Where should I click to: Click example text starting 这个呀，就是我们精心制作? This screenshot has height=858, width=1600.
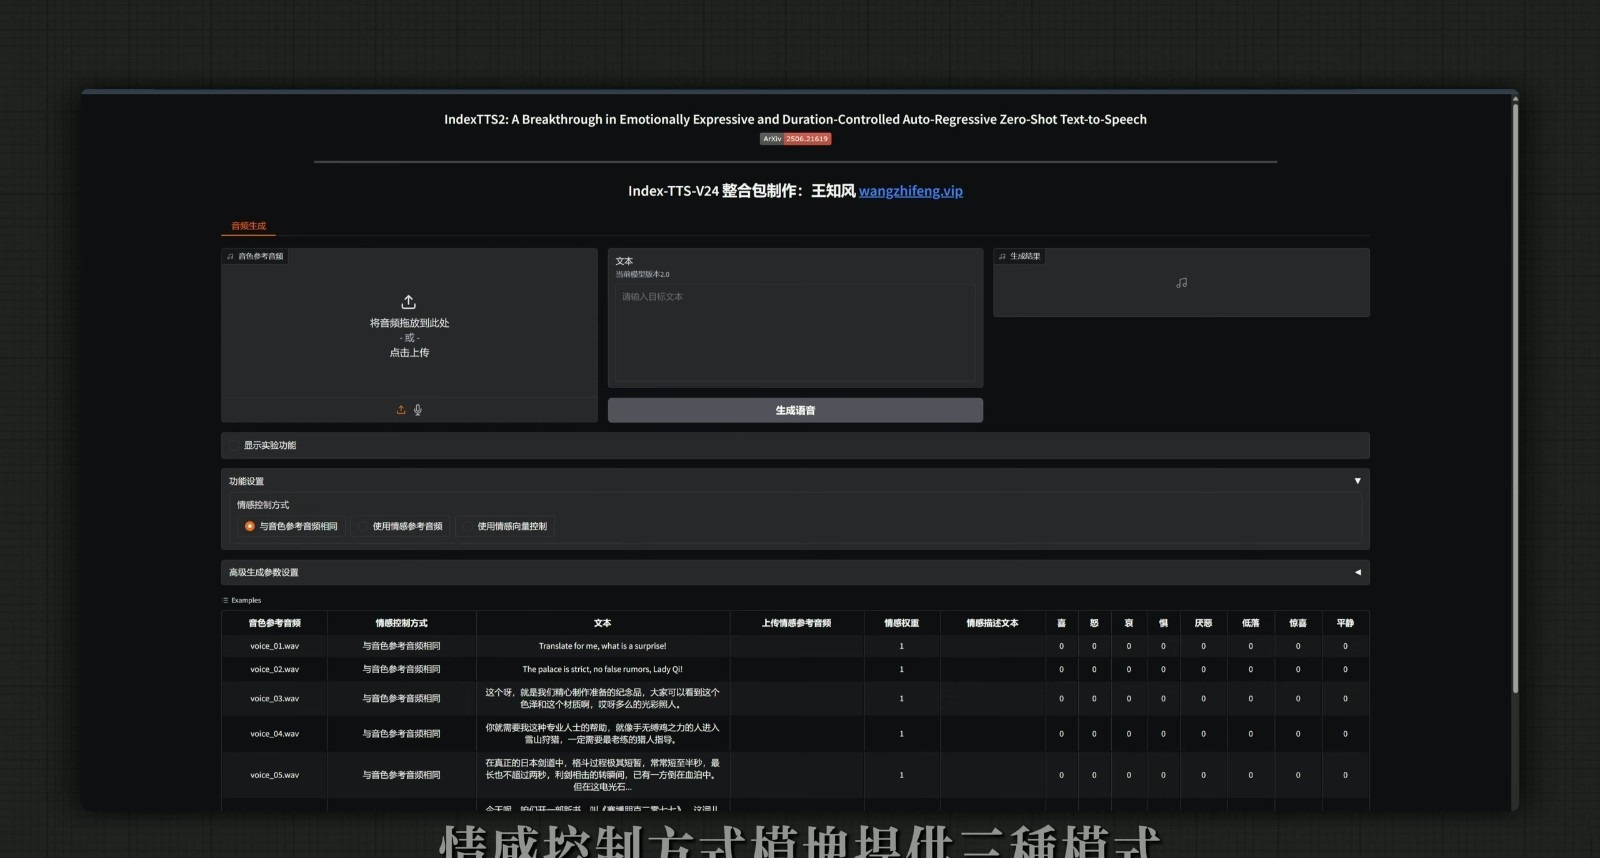(x=602, y=698)
